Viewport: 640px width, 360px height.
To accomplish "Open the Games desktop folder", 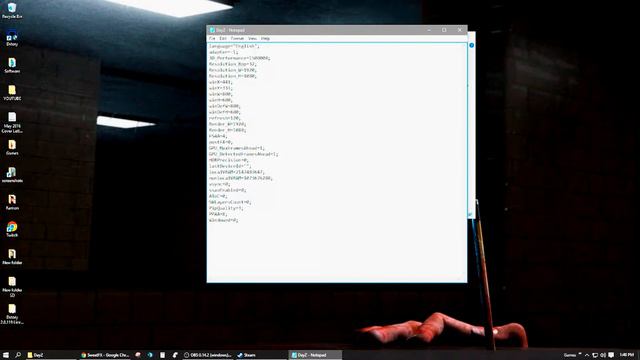I will (12, 147).
